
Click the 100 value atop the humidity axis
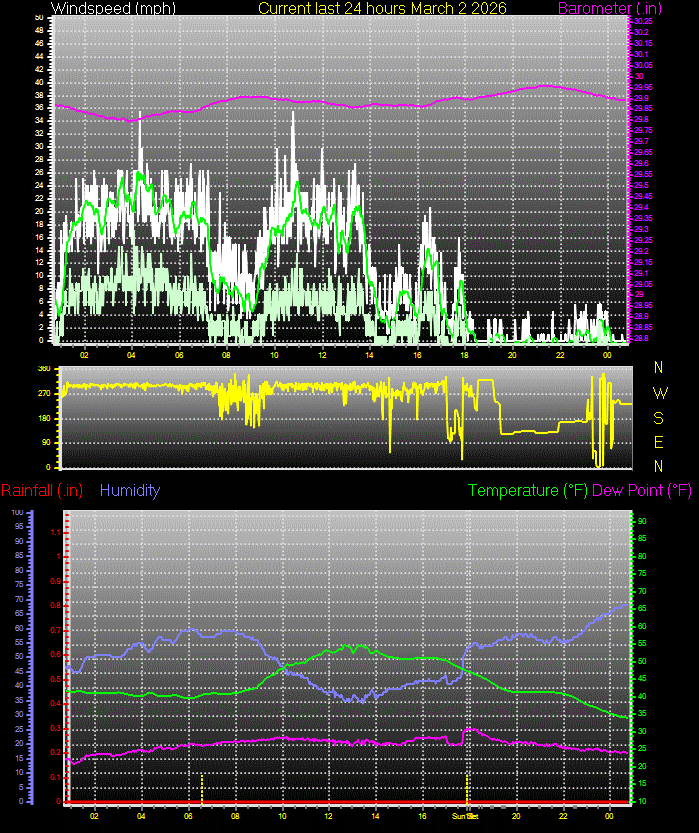(17, 512)
